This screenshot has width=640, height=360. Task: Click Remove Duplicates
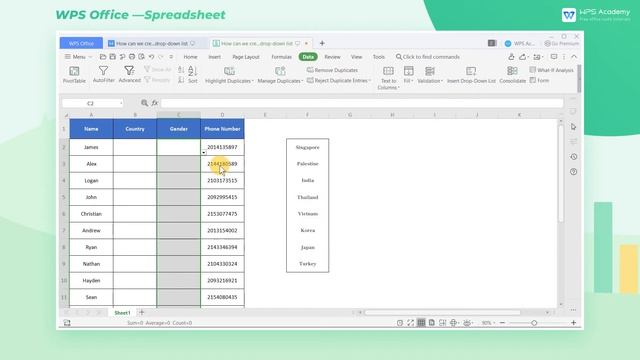click(332, 70)
